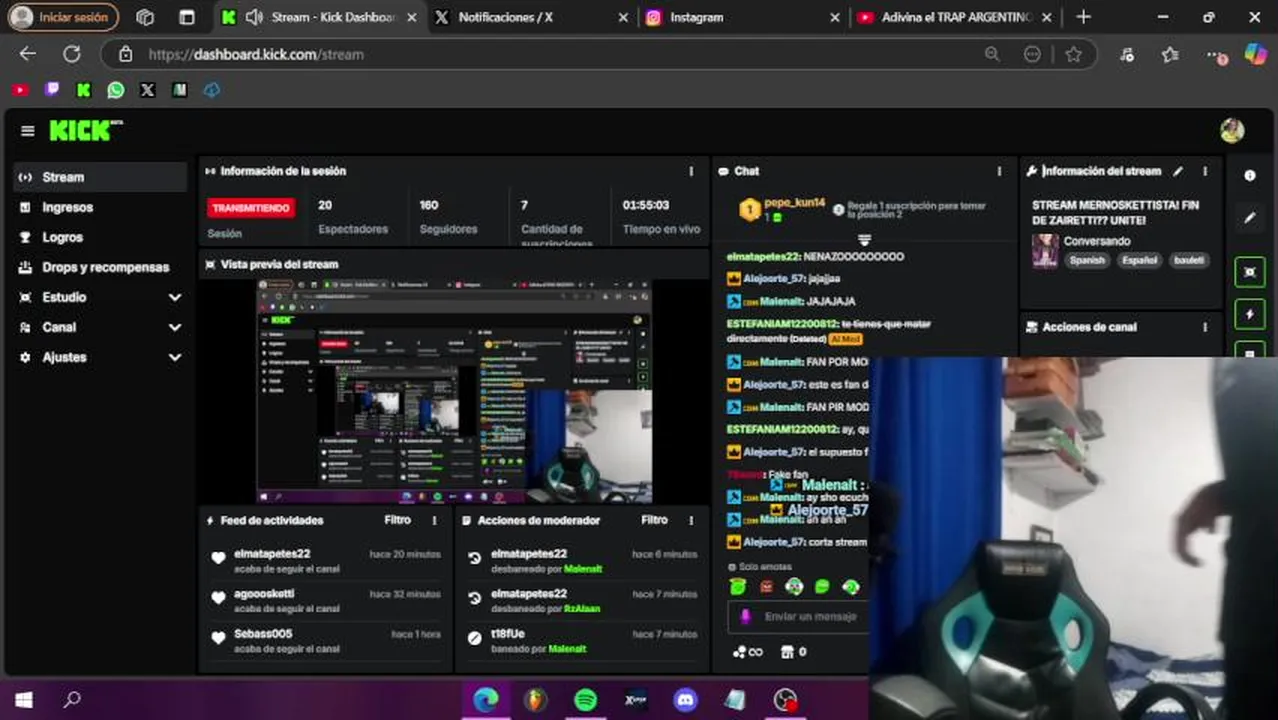Click the Español tag
Image resolution: width=1278 pixels, height=720 pixels.
(x=1139, y=260)
